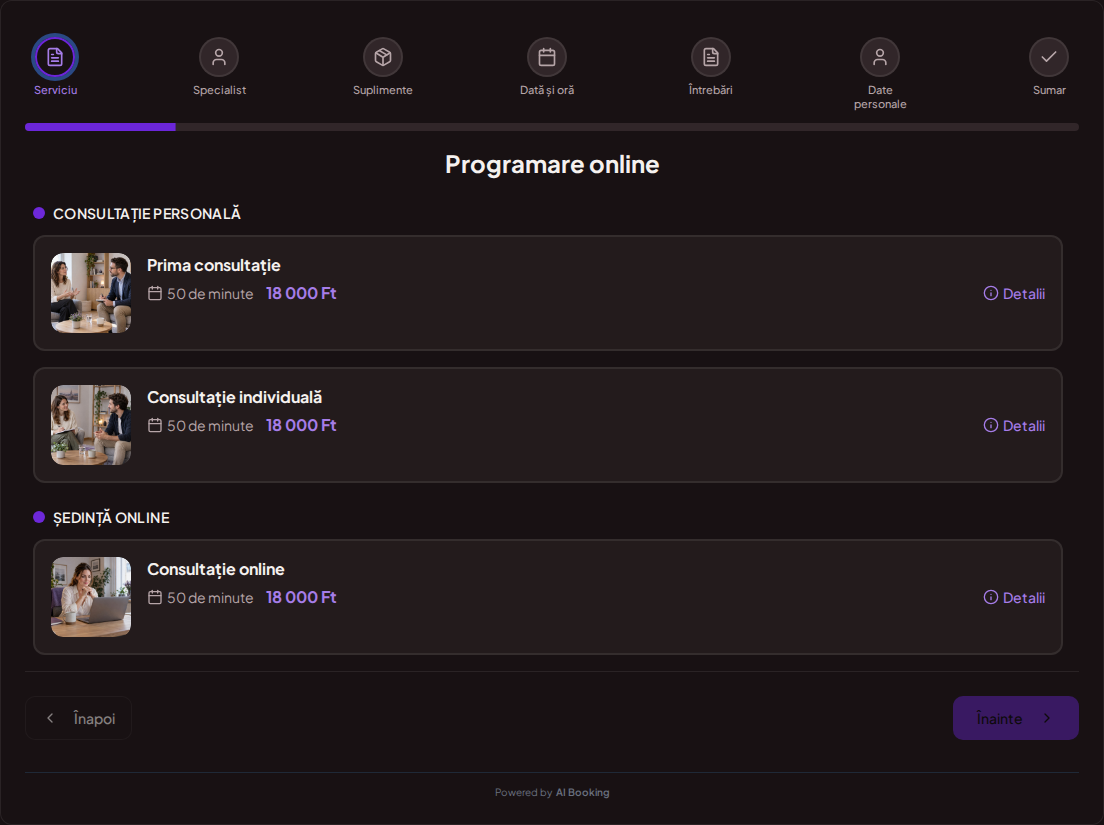Open Detalii for Consultație individuală
The width and height of the screenshot is (1104, 825).
(x=1014, y=426)
